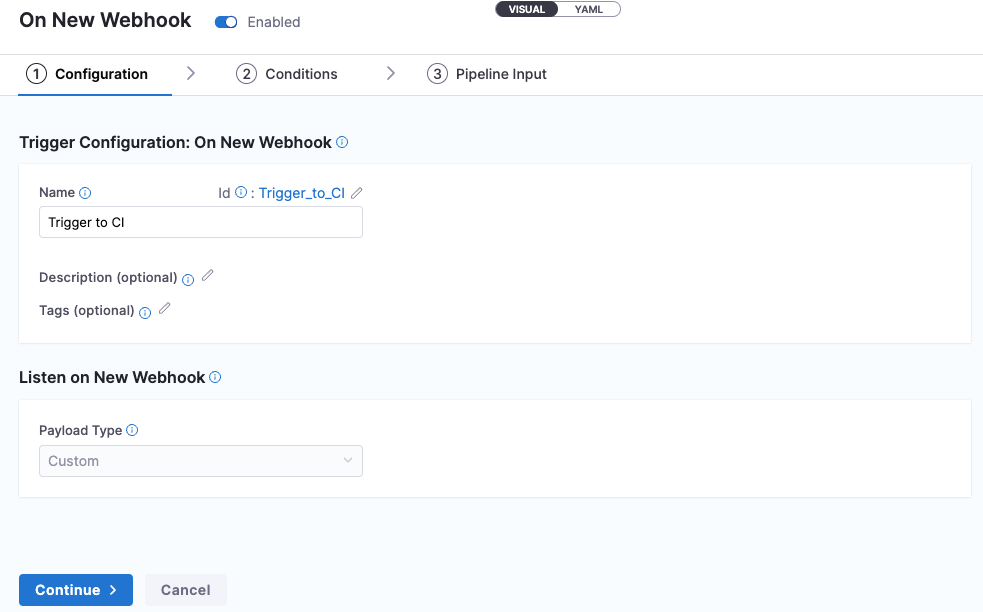This screenshot has width=983, height=612.
Task: Toggle the Enabled switch off
Action: click(226, 22)
